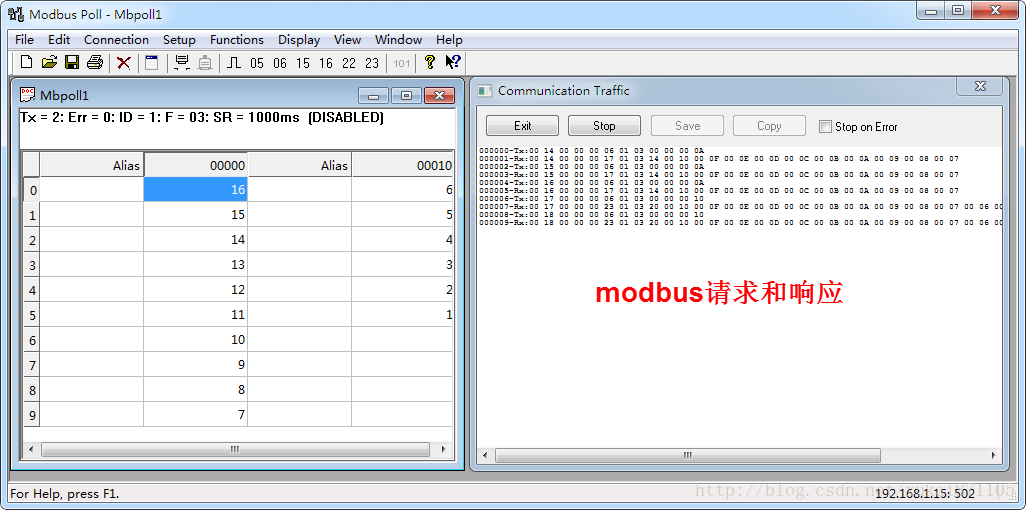
Task: Click the Tx/Err status line in Mbpoll1
Action: coord(203,118)
